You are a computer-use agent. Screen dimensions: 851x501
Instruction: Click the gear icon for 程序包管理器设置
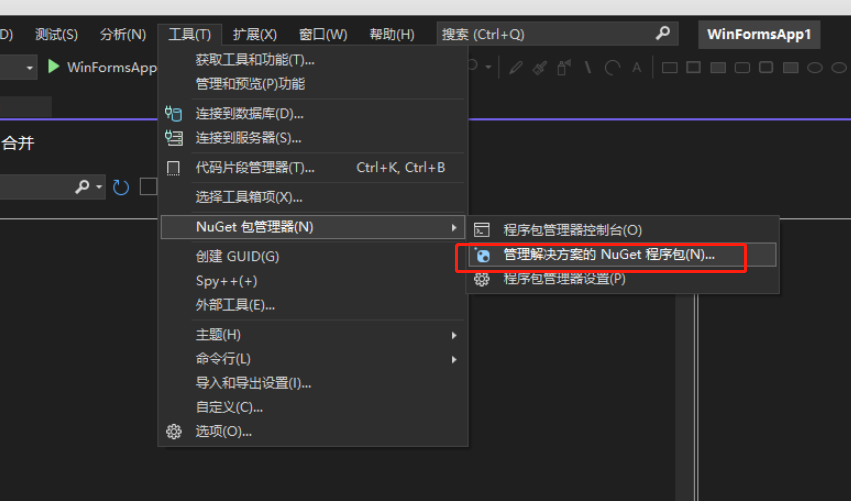481,279
